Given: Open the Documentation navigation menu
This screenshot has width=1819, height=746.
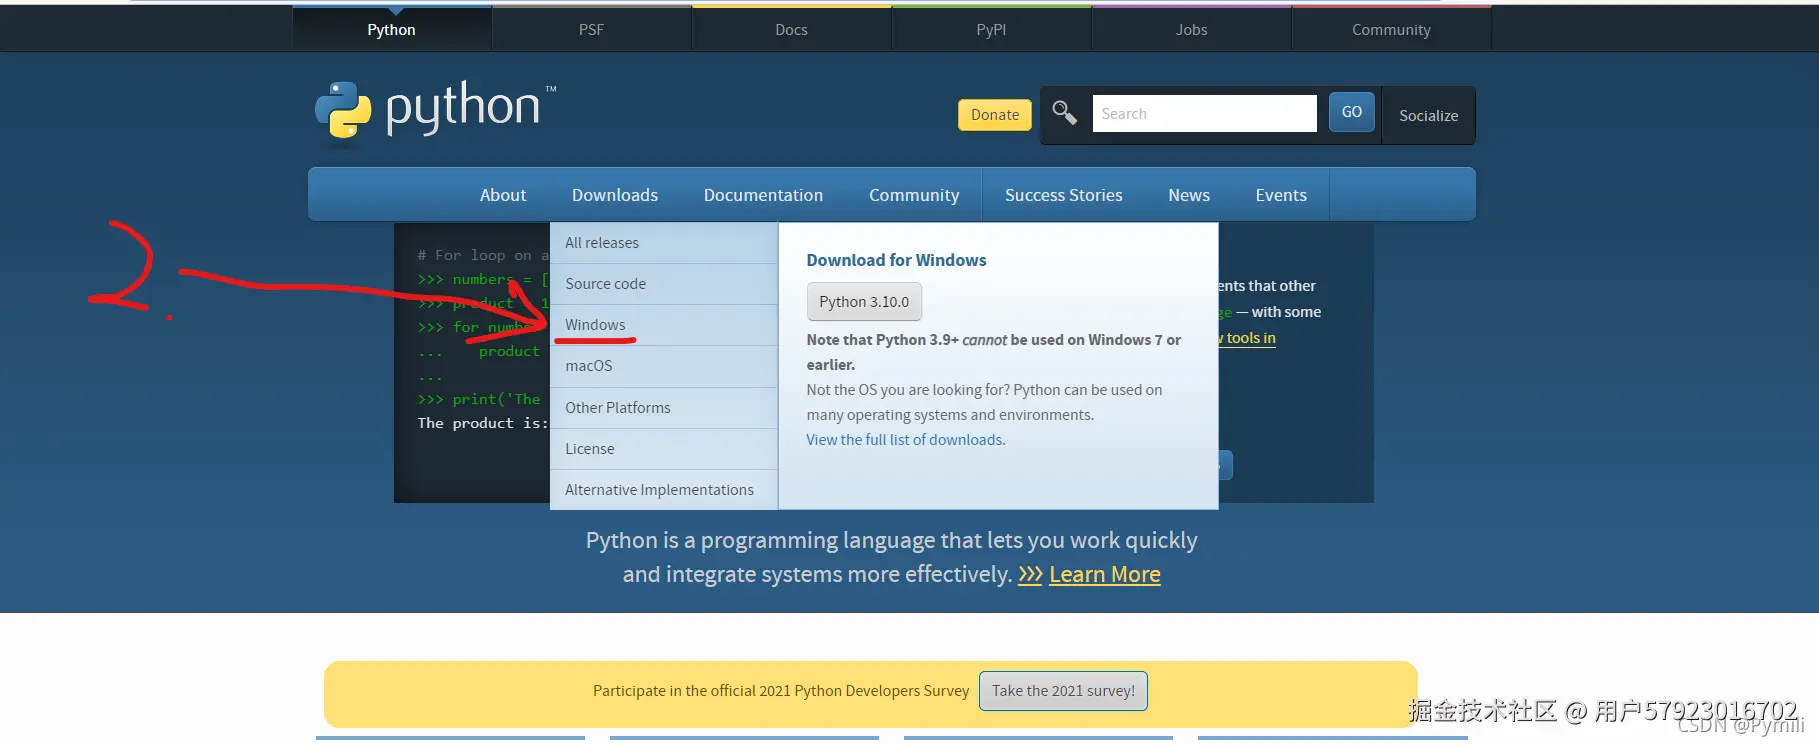Looking at the screenshot, I should coord(763,195).
